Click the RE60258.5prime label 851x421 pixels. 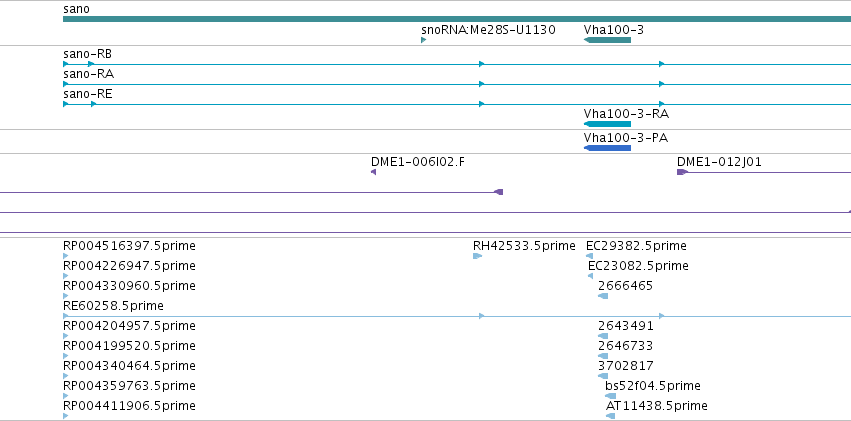113,306
